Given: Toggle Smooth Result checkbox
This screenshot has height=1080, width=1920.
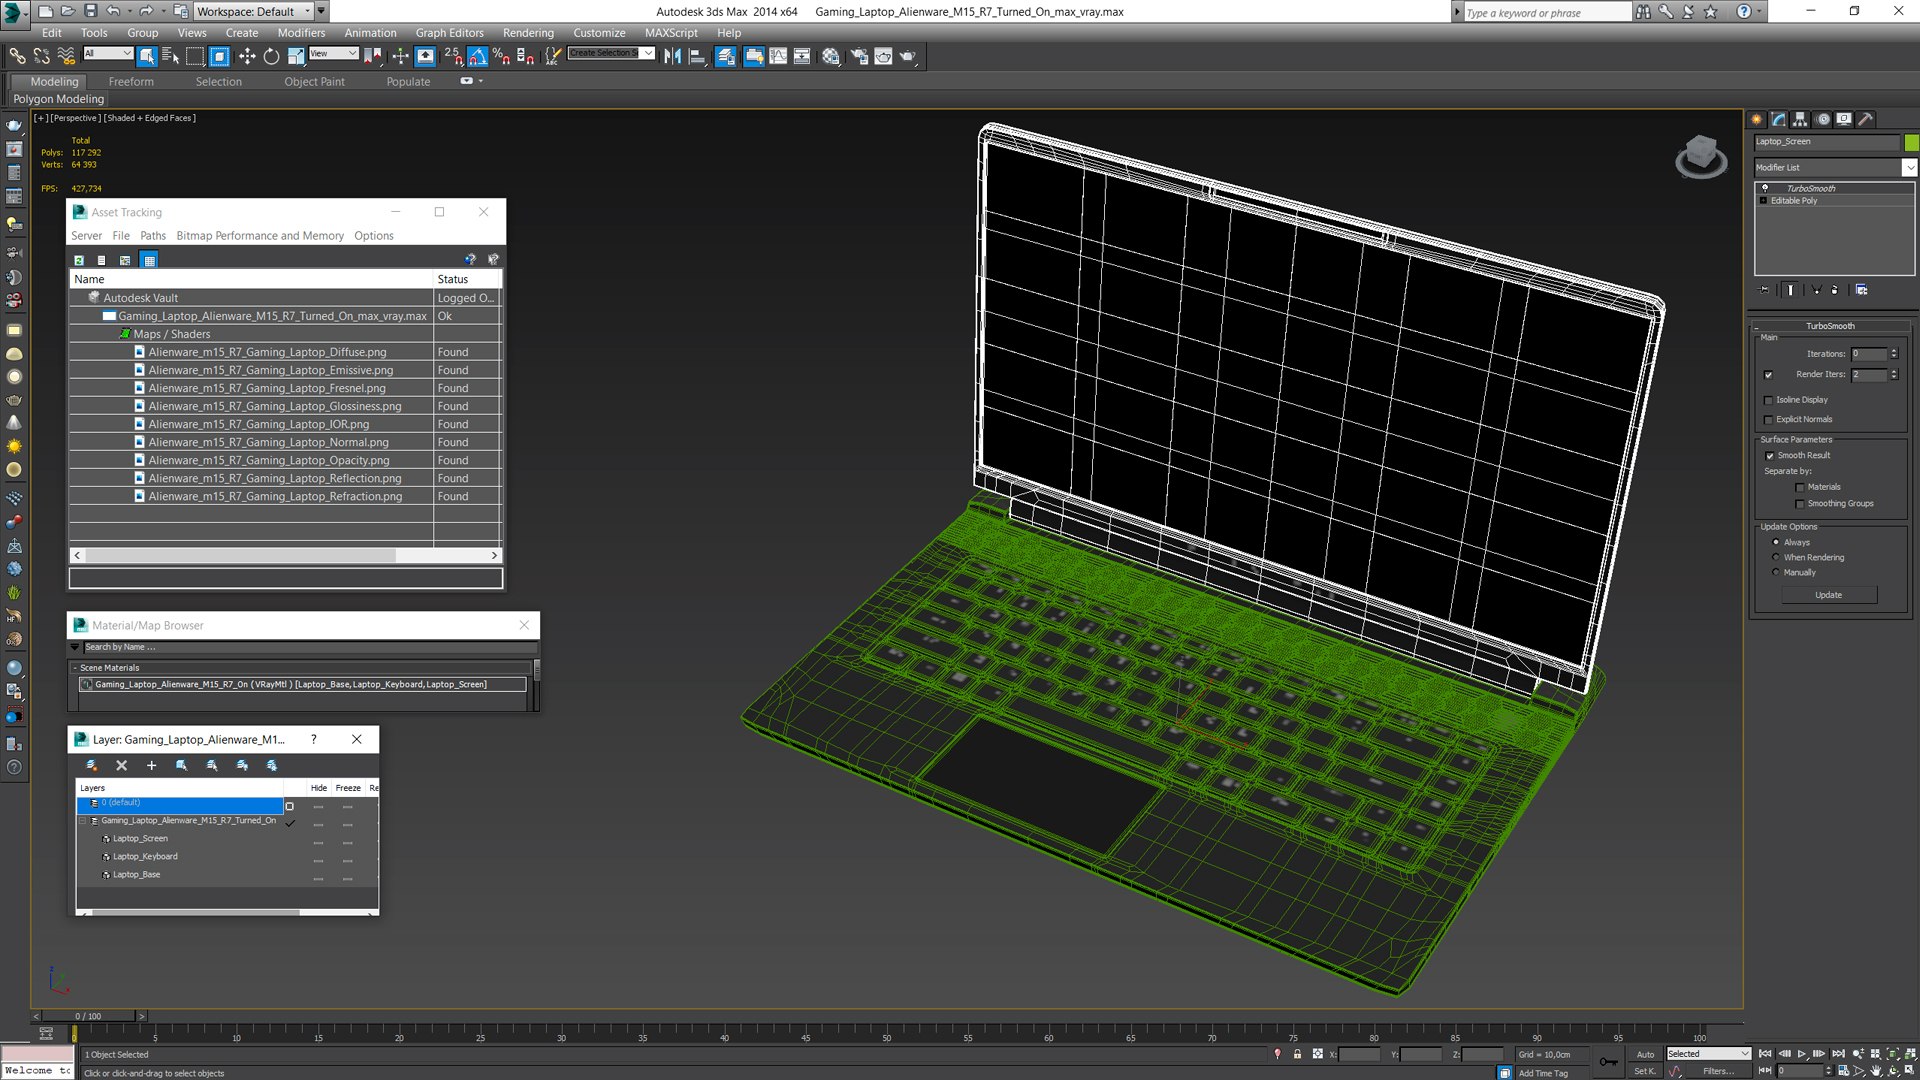Looking at the screenshot, I should click(x=1770, y=456).
